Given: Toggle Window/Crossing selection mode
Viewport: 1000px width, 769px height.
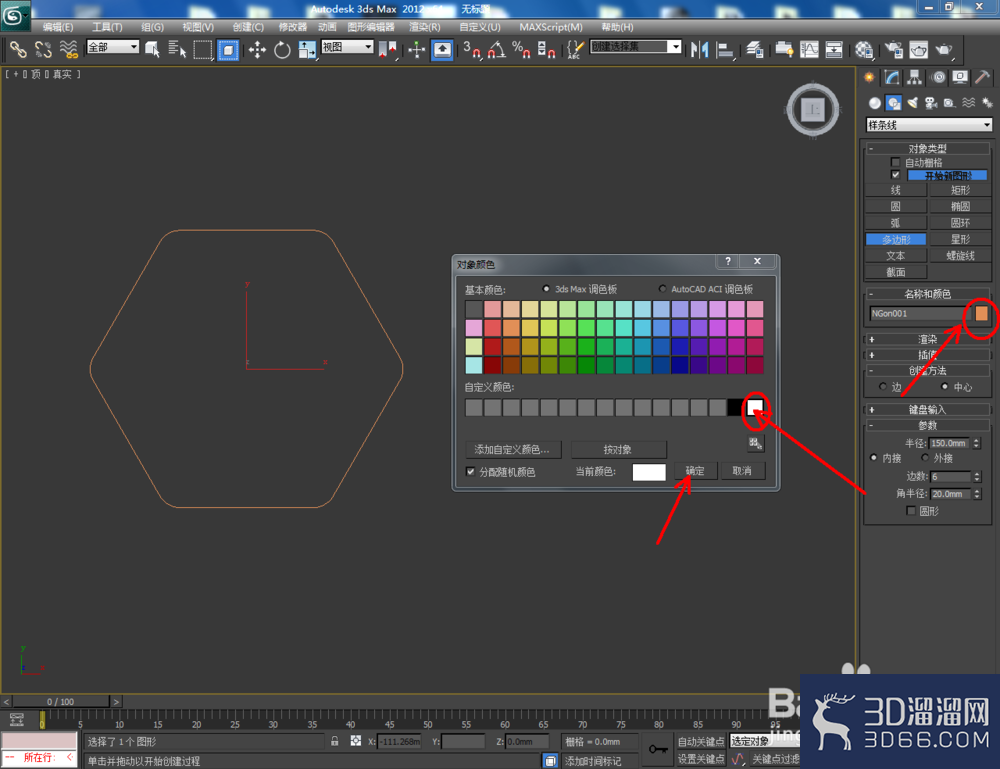Looking at the screenshot, I should coord(228,49).
